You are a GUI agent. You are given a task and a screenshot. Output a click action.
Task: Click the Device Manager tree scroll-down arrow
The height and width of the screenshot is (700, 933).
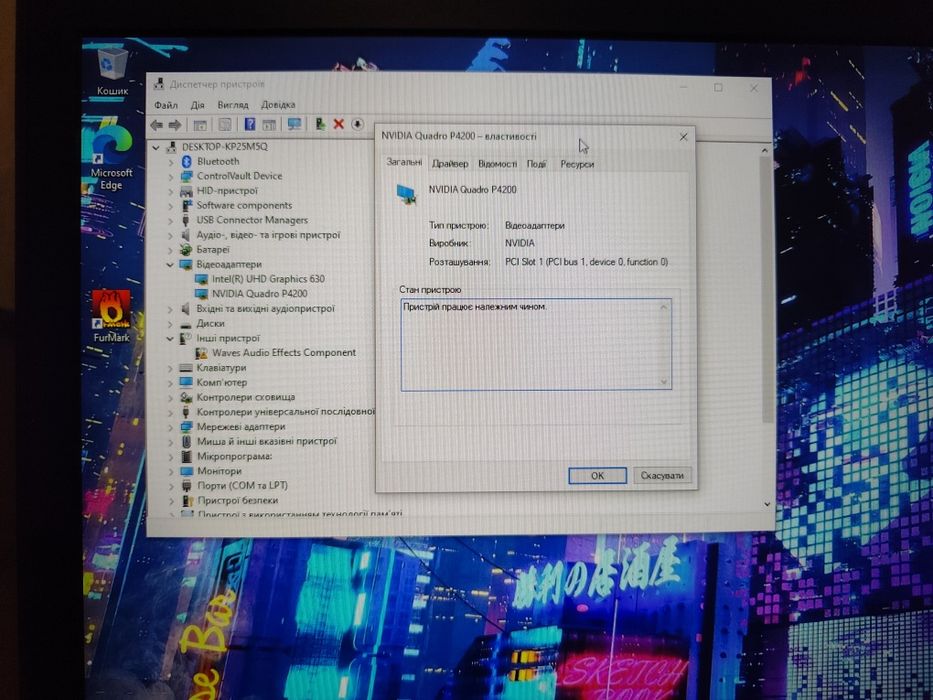[767, 504]
